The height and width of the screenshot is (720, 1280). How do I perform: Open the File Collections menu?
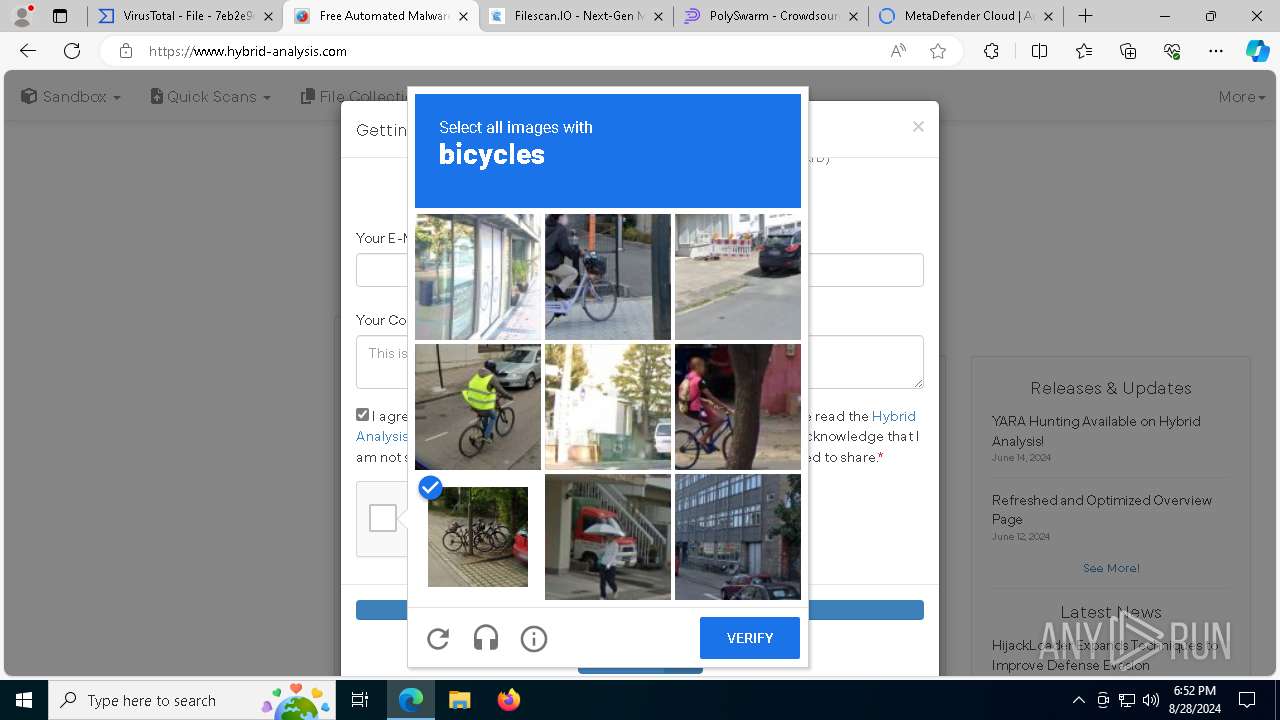pos(355,97)
